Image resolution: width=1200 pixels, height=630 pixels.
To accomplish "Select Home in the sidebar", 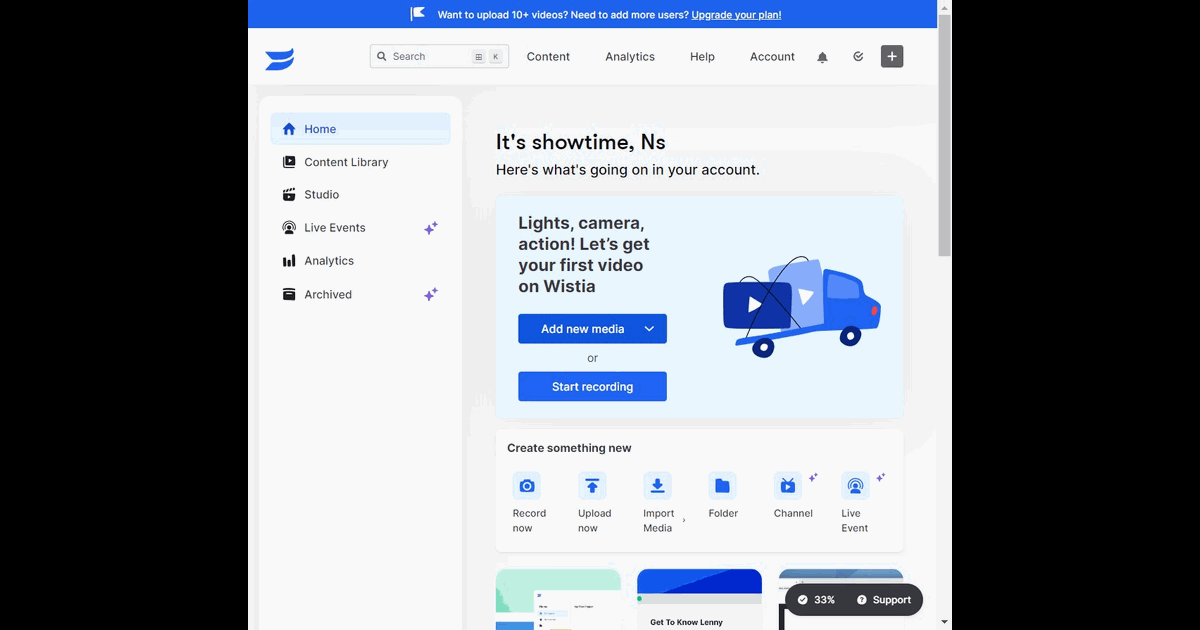I will (360, 129).
